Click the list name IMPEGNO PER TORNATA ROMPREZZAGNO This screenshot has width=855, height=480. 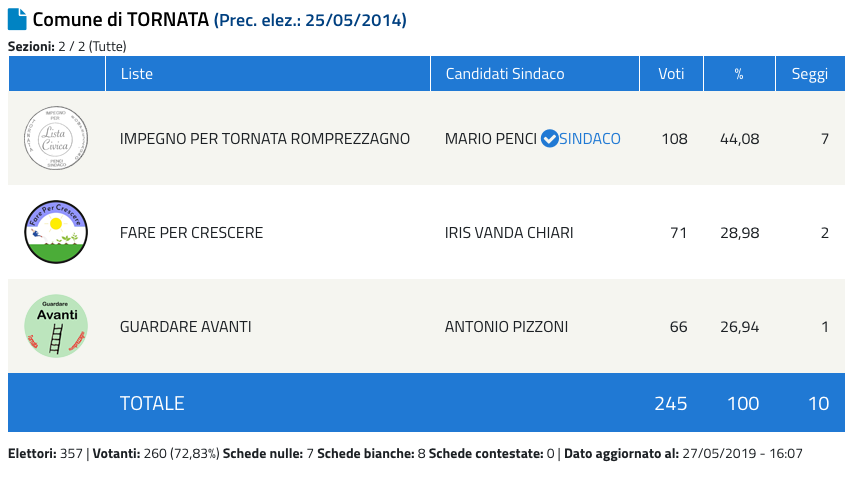click(264, 139)
